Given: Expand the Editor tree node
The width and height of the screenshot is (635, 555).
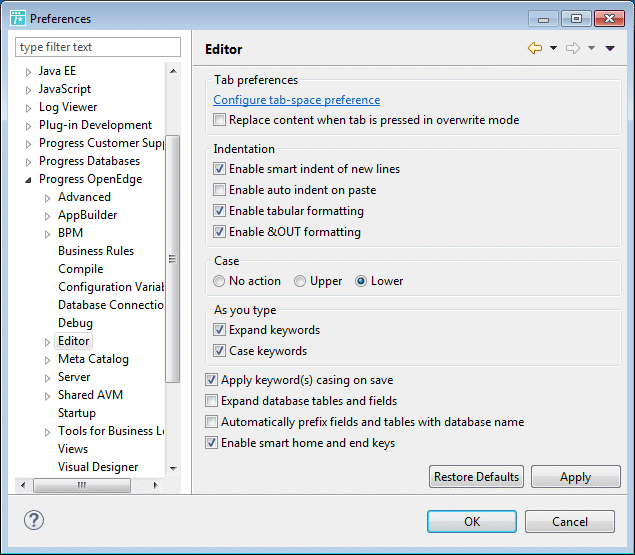Looking at the screenshot, I should click(47, 342).
